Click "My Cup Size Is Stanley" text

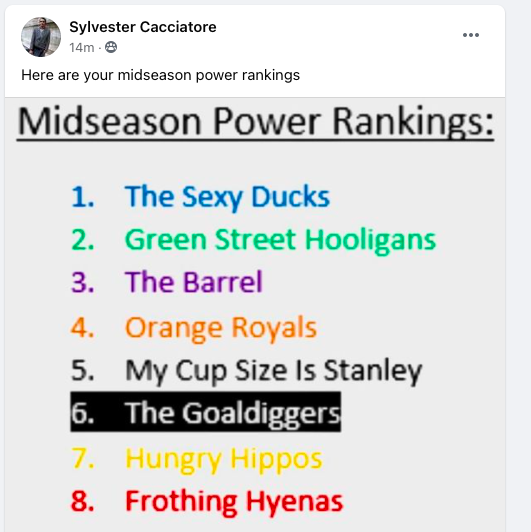(x=273, y=371)
